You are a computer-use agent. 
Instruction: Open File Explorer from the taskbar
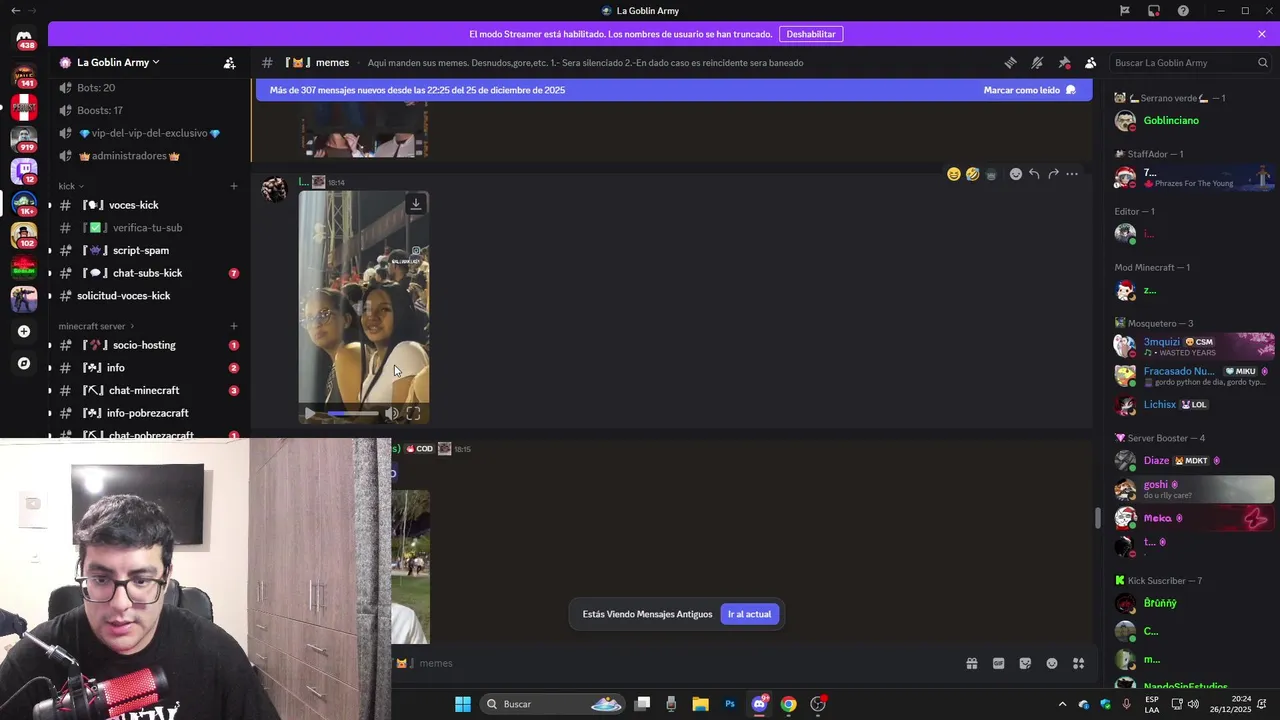point(700,704)
